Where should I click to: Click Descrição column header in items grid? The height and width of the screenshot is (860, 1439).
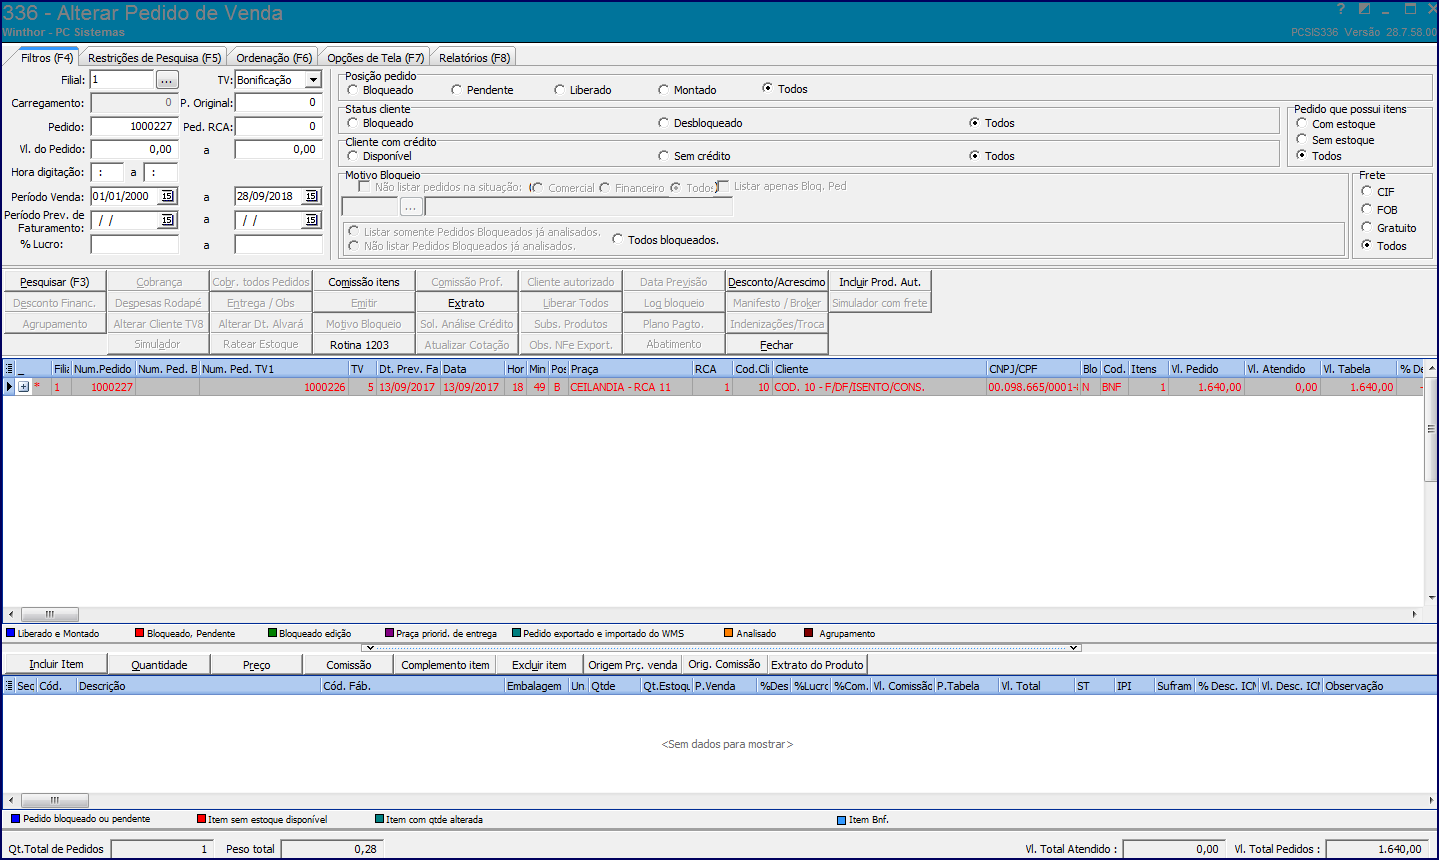pyautogui.click(x=198, y=686)
